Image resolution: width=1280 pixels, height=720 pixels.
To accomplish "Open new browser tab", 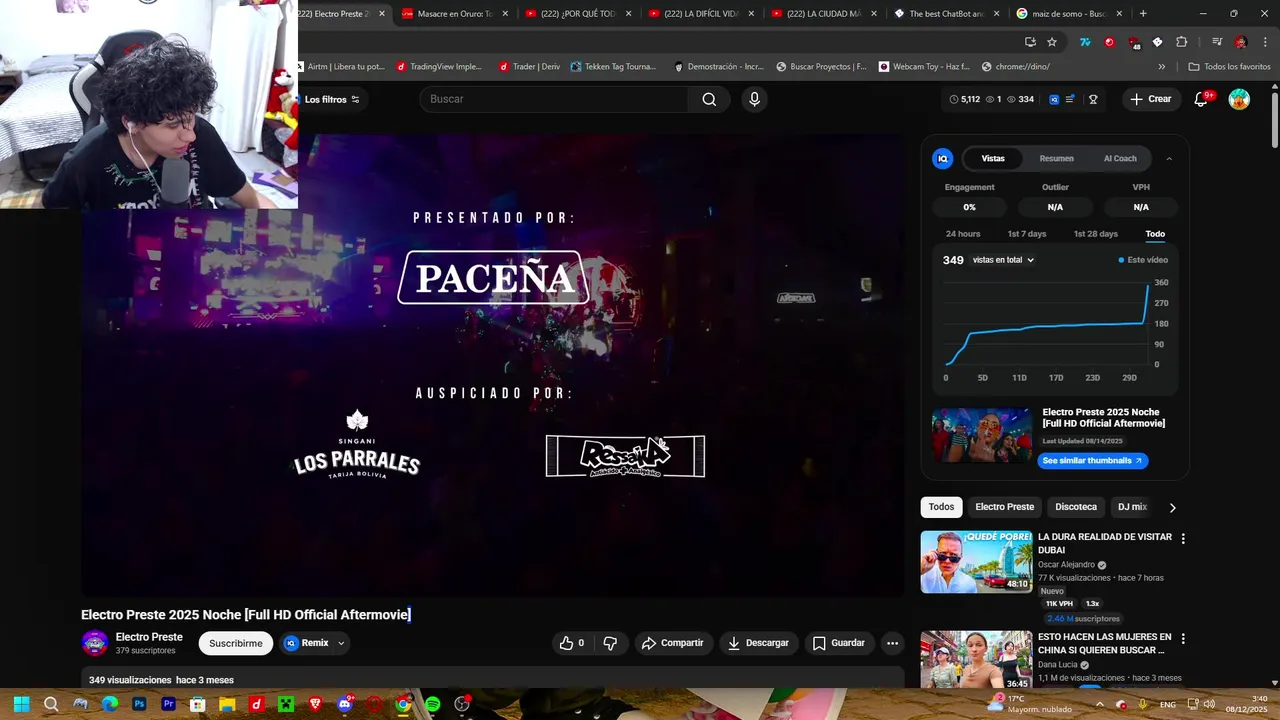I will [1143, 14].
